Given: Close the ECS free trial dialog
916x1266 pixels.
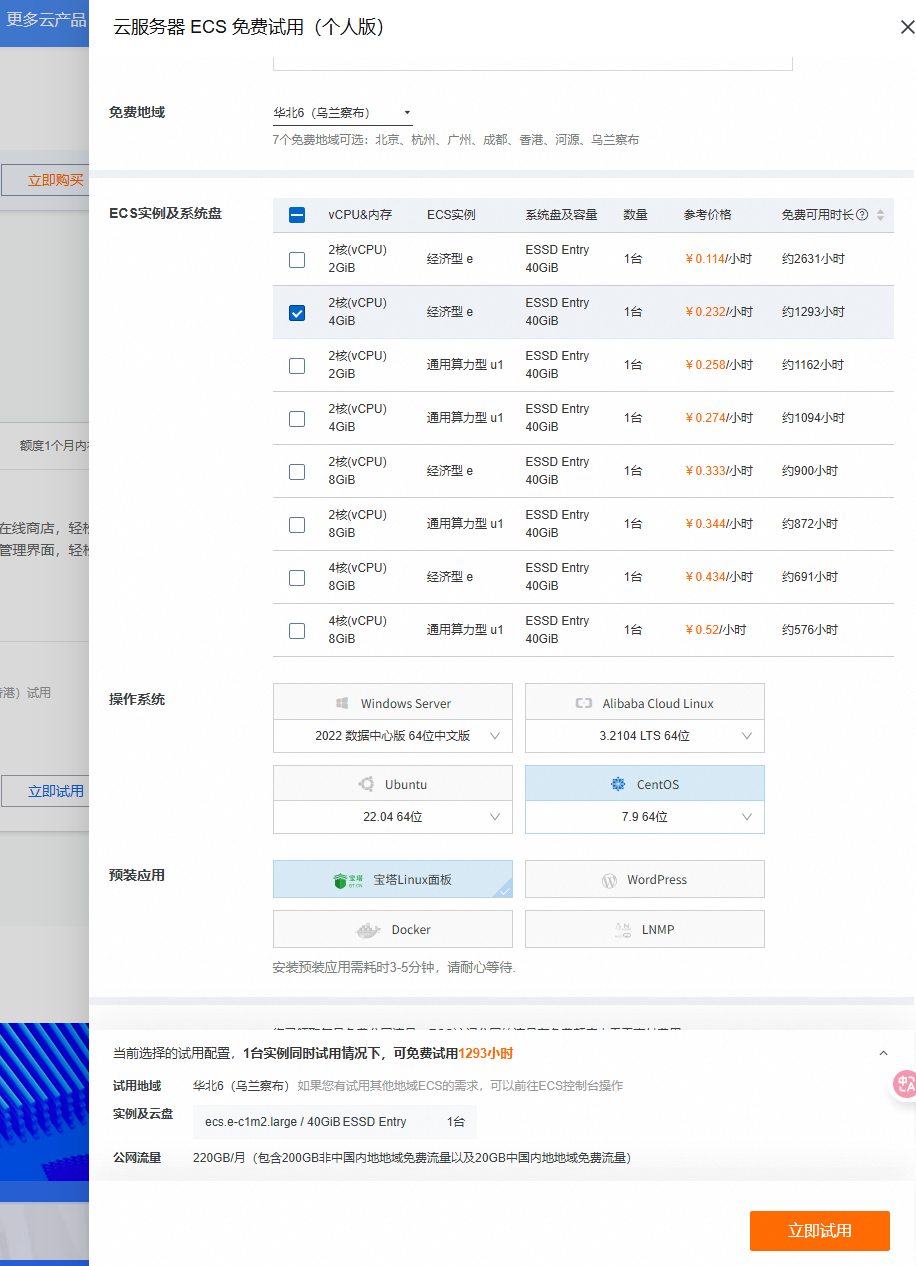Looking at the screenshot, I should pos(907,28).
